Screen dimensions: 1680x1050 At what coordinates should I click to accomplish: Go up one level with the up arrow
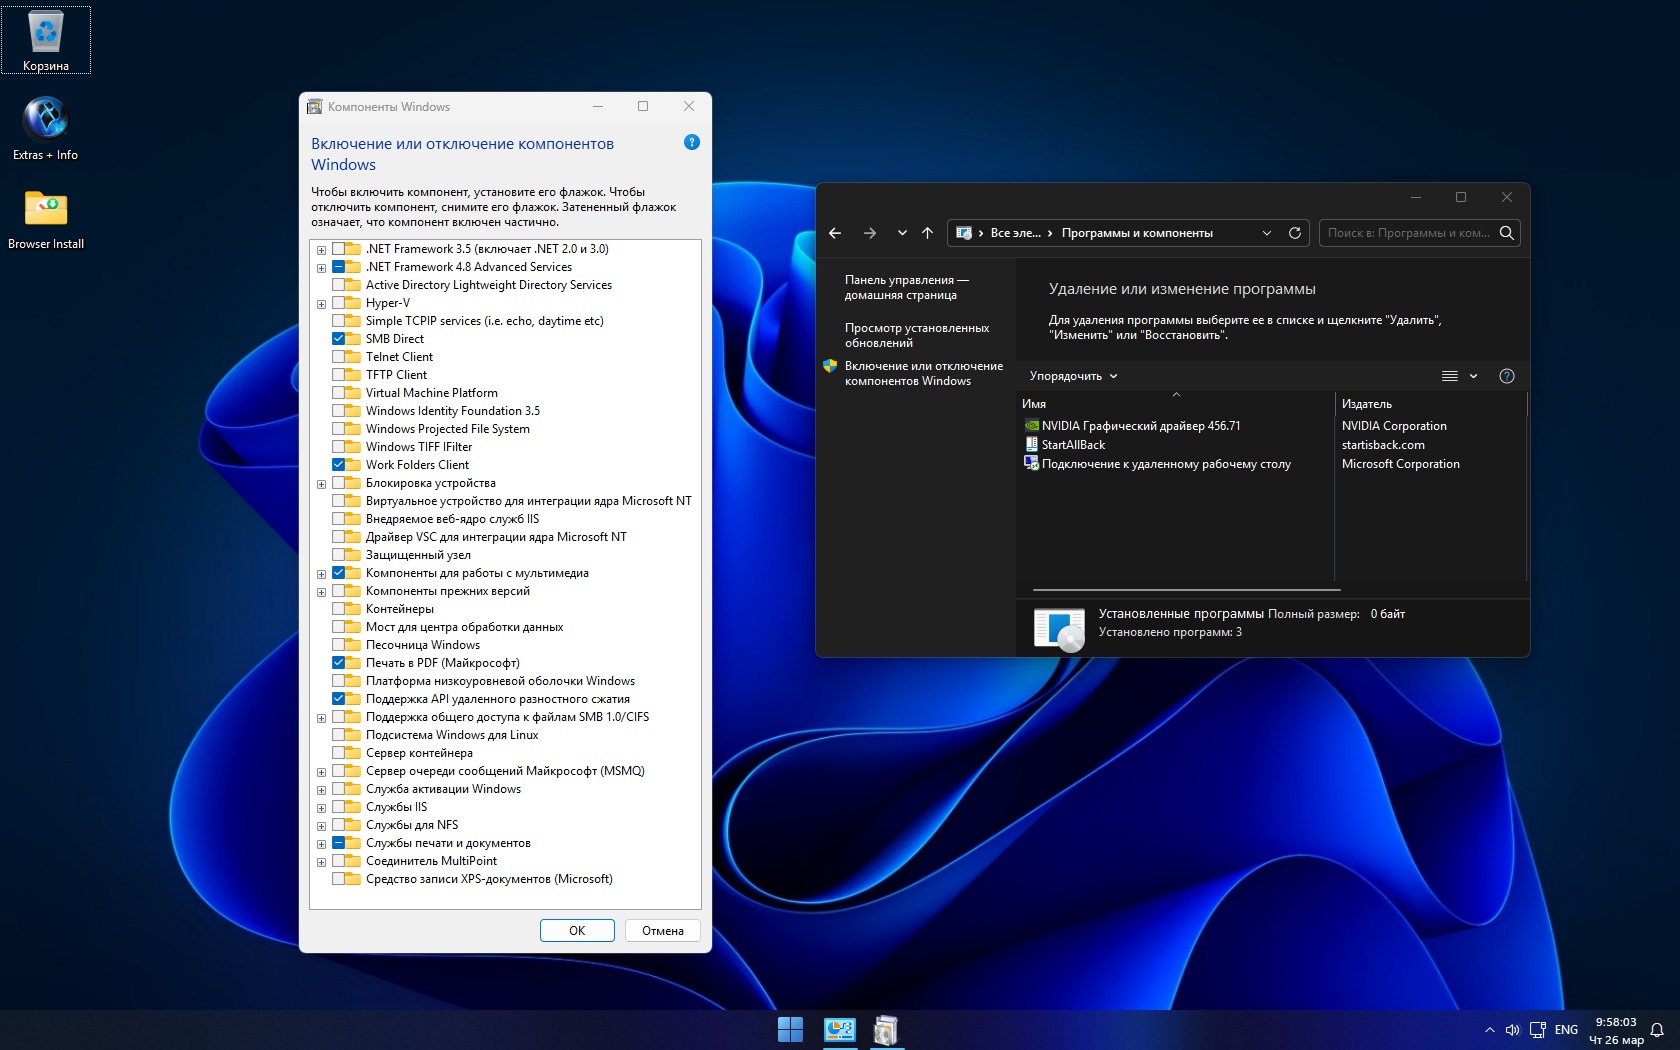click(x=927, y=233)
